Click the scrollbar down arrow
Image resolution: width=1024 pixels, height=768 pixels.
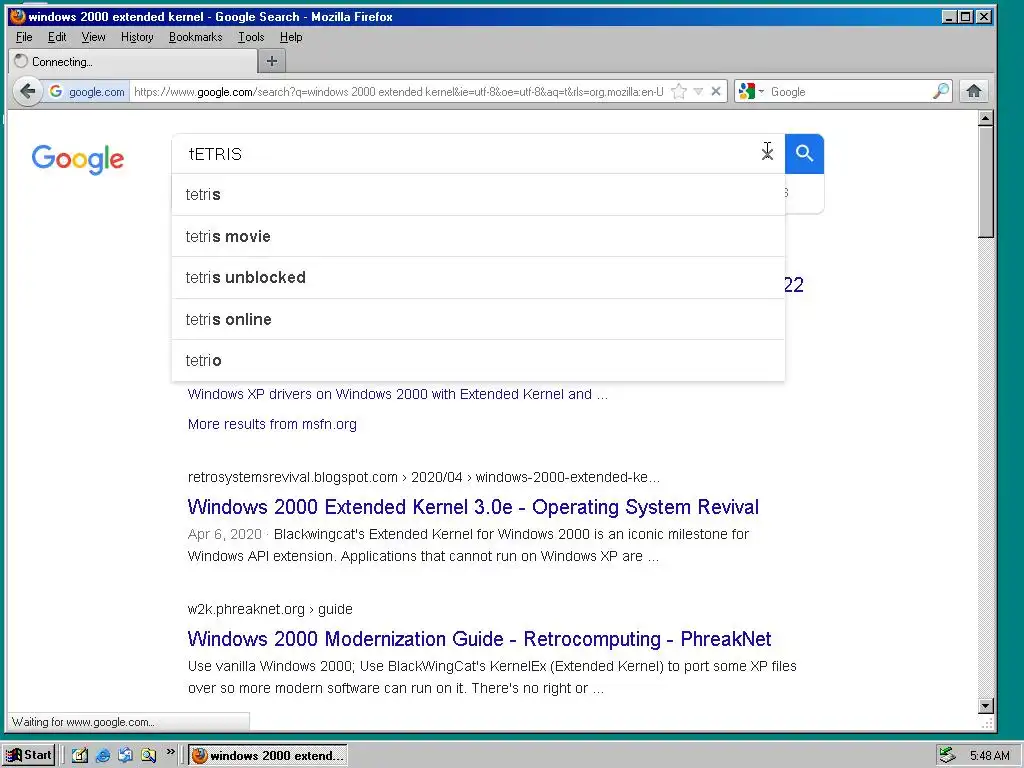(x=986, y=705)
